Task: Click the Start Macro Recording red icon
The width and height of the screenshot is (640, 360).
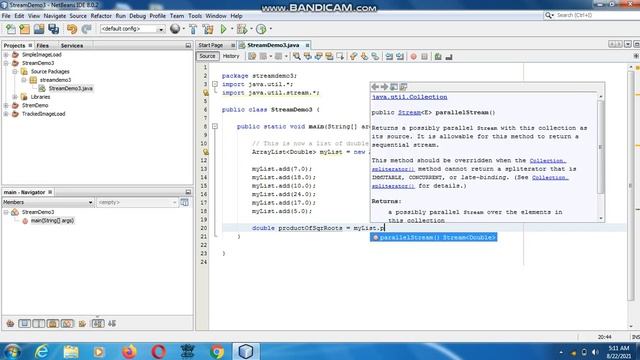Action: pos(413,57)
